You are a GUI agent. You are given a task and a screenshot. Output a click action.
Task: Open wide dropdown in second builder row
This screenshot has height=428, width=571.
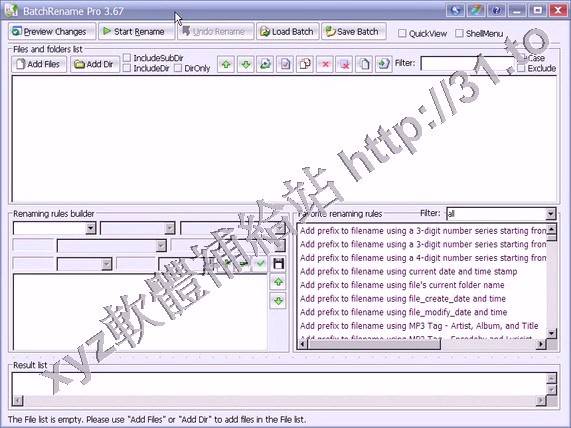click(161, 246)
